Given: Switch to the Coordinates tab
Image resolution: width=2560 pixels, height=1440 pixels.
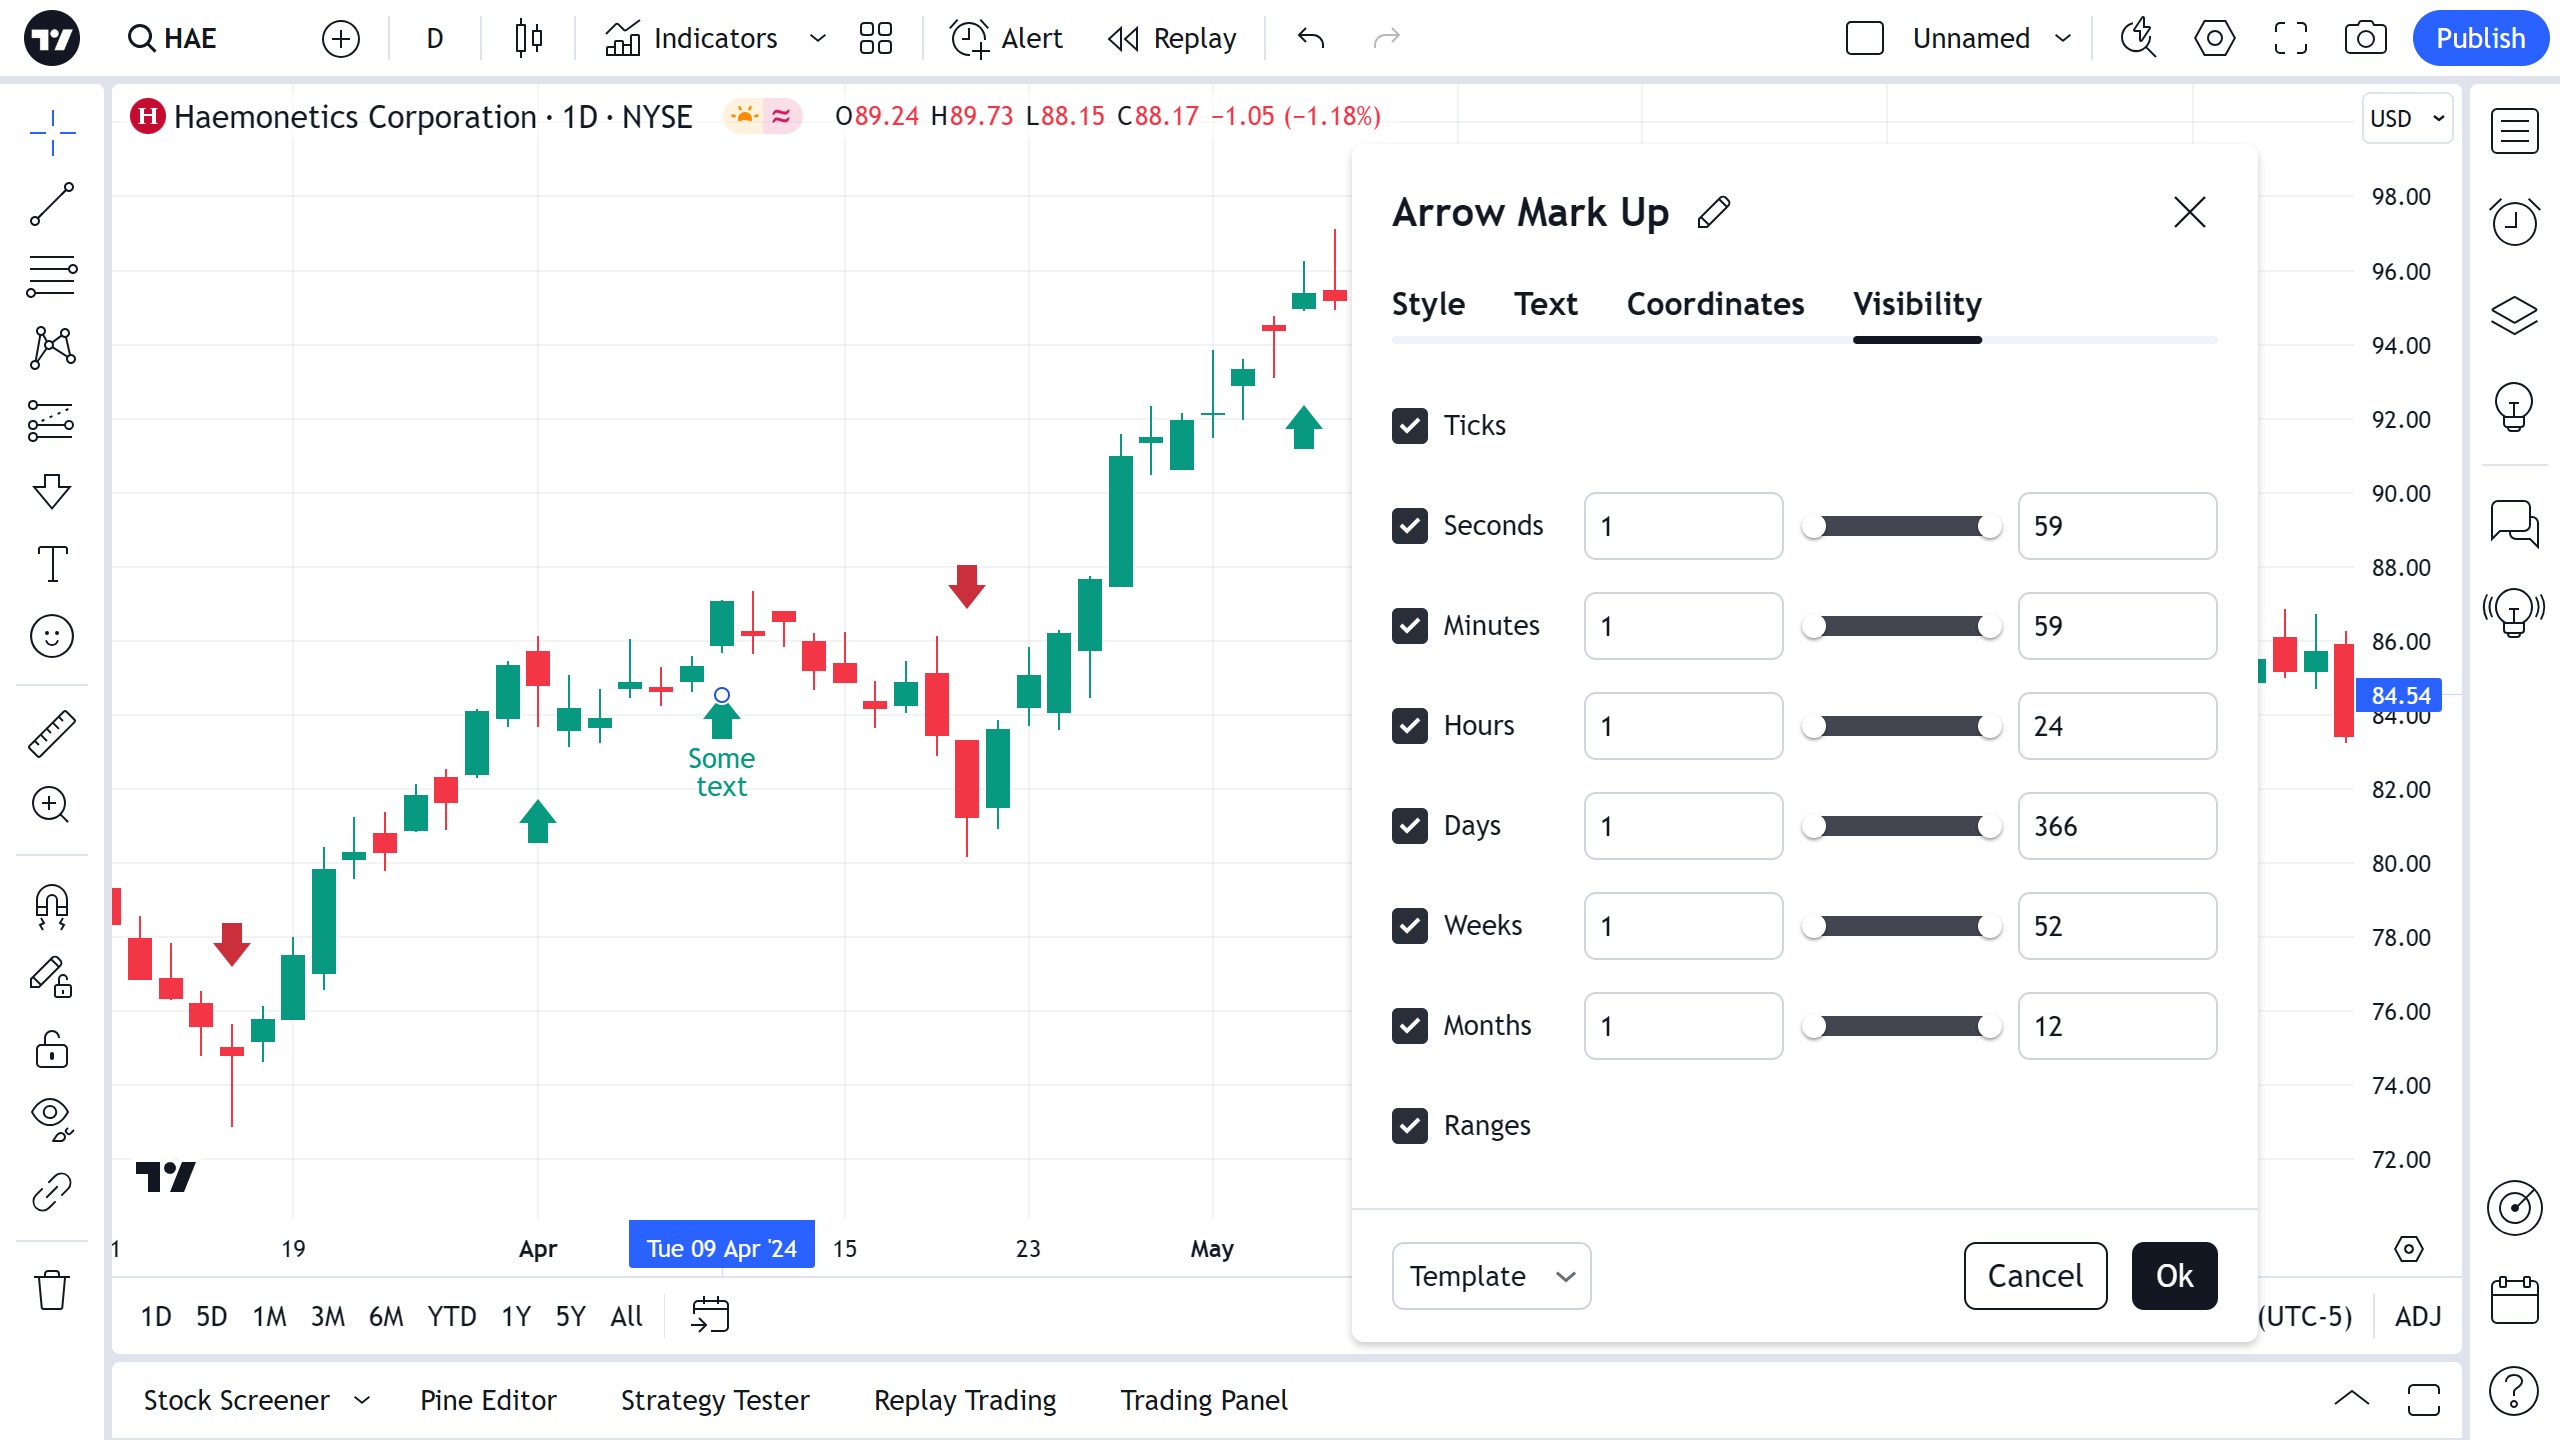Looking at the screenshot, I should (x=1715, y=304).
